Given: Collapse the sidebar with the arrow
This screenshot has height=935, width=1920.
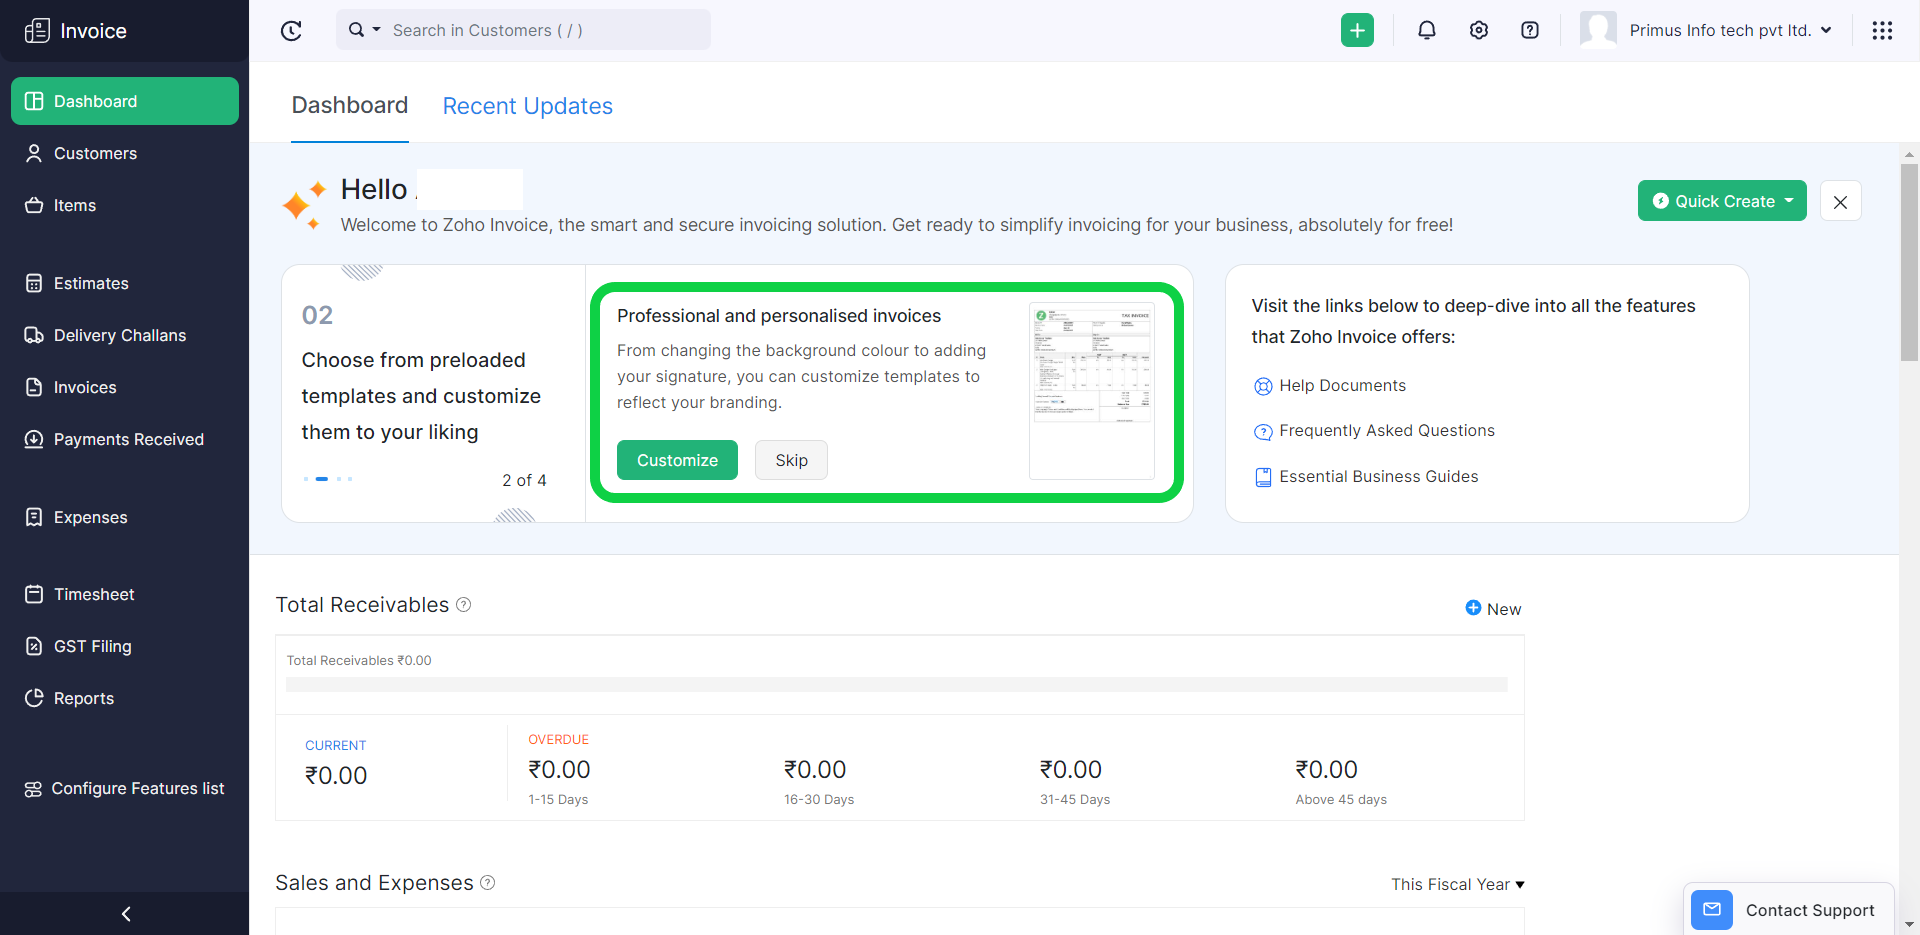Looking at the screenshot, I should pos(126,914).
